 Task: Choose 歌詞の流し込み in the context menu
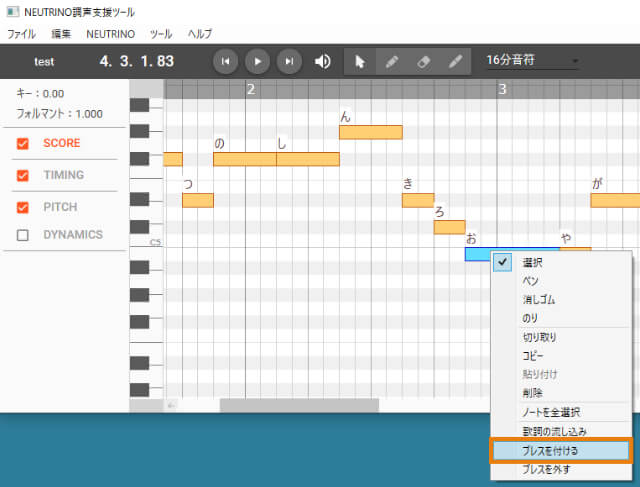pos(561,431)
